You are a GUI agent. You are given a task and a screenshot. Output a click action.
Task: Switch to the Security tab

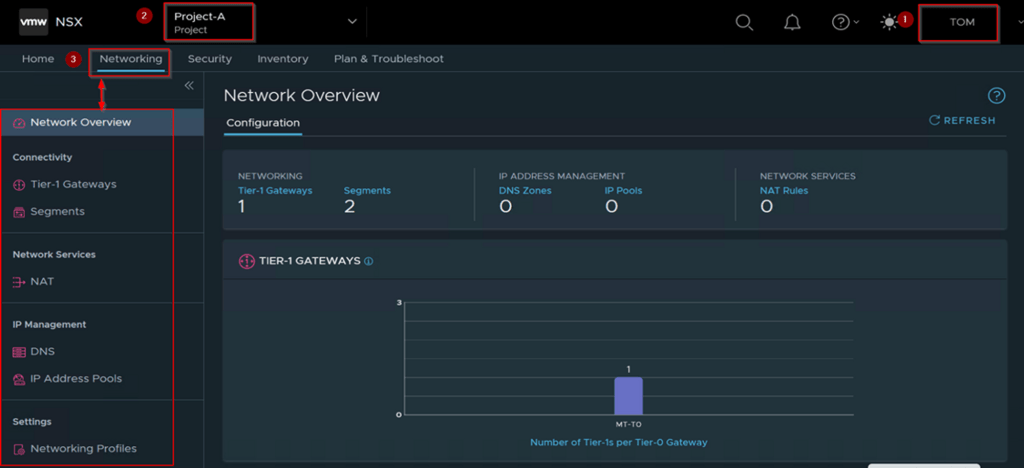click(209, 59)
